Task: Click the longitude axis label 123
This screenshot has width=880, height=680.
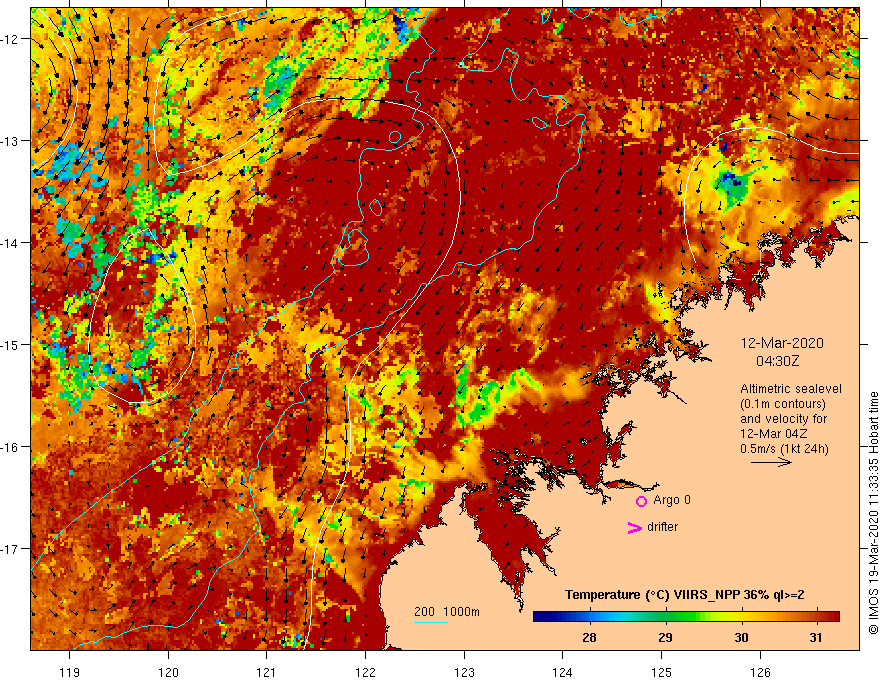Action: [x=464, y=672]
